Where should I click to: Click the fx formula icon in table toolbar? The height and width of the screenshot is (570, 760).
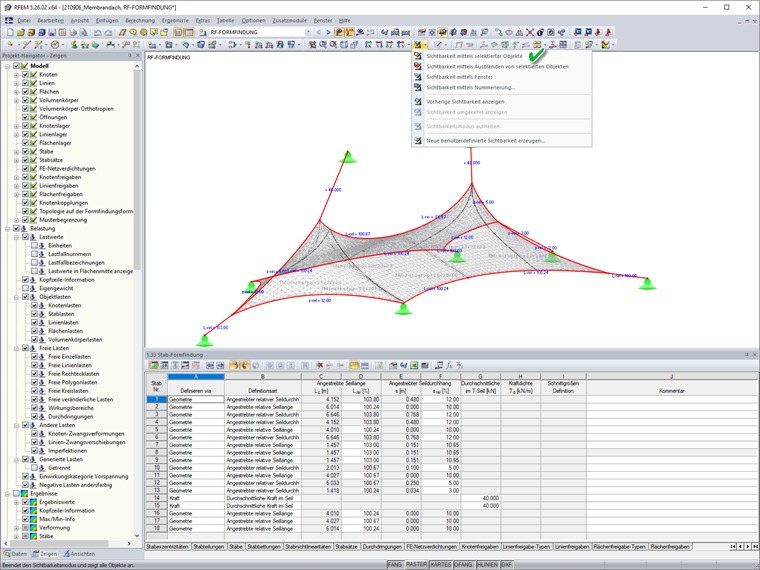[449, 365]
